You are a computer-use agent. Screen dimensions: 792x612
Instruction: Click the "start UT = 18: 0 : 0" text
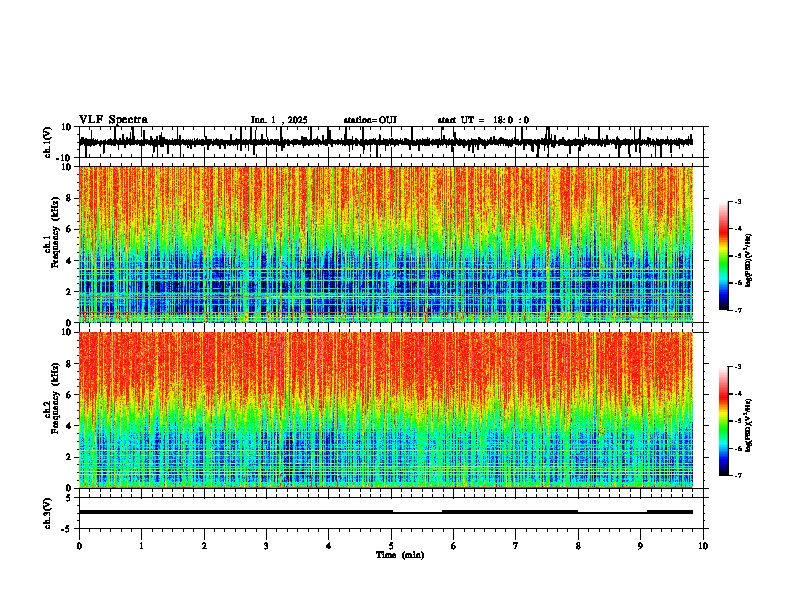(x=483, y=120)
